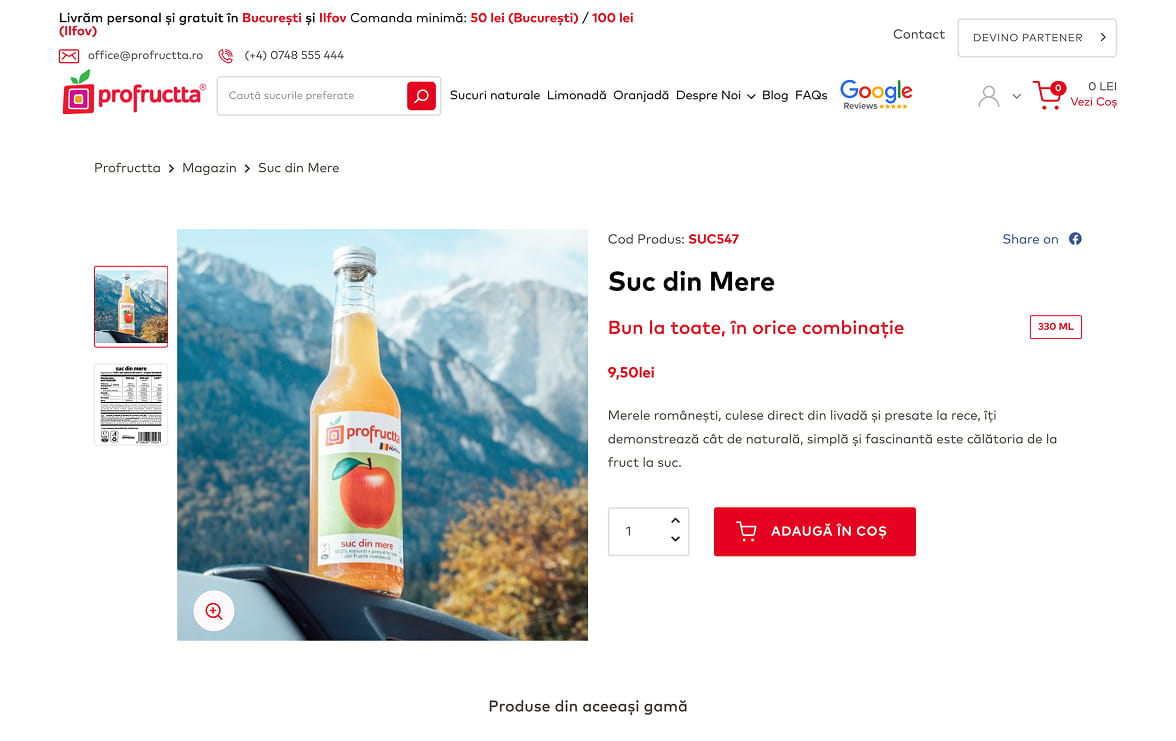Click the Devino Partener button
The height and width of the screenshot is (741, 1176).
pyautogui.click(x=1036, y=38)
